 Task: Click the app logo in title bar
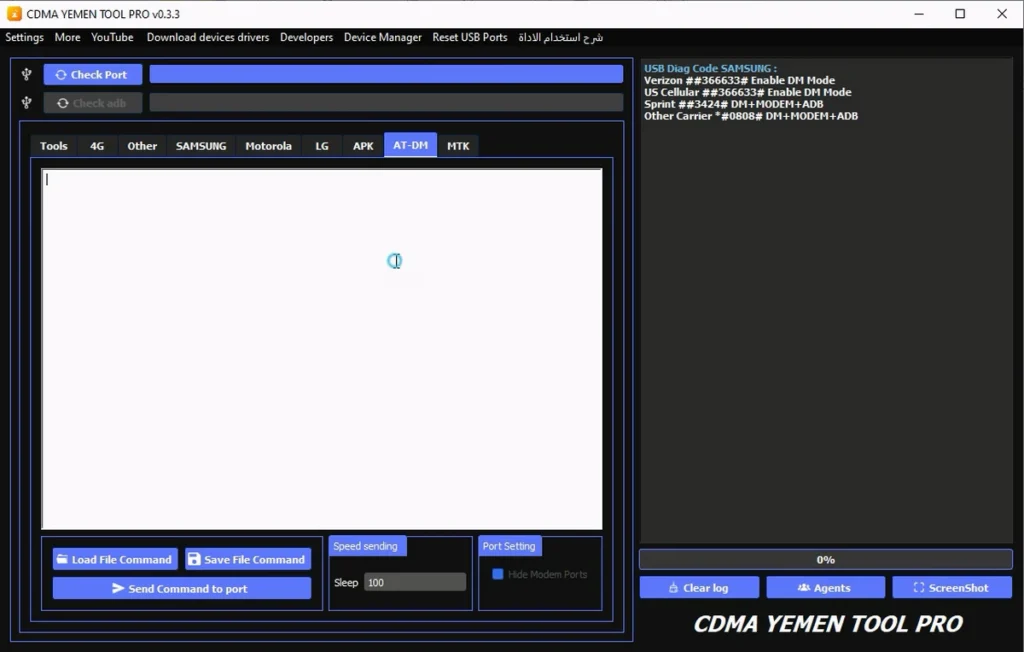[x=14, y=14]
